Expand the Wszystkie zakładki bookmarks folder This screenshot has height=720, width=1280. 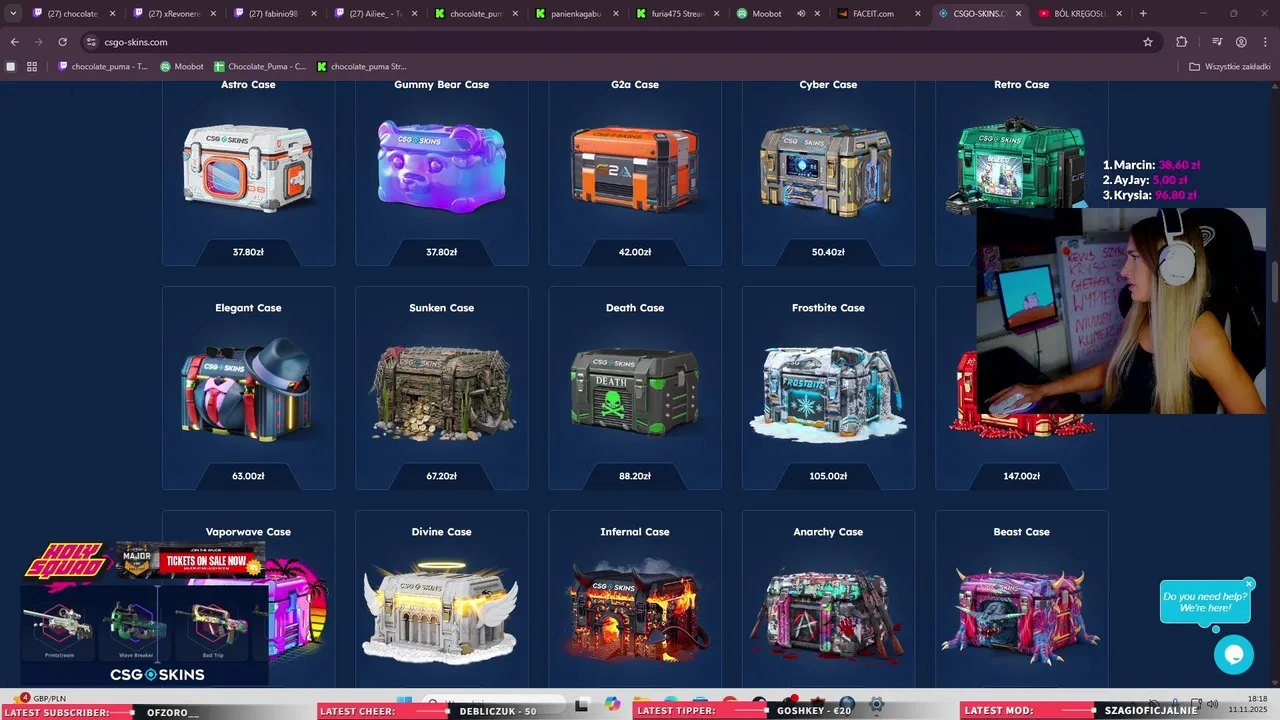pyautogui.click(x=1229, y=67)
